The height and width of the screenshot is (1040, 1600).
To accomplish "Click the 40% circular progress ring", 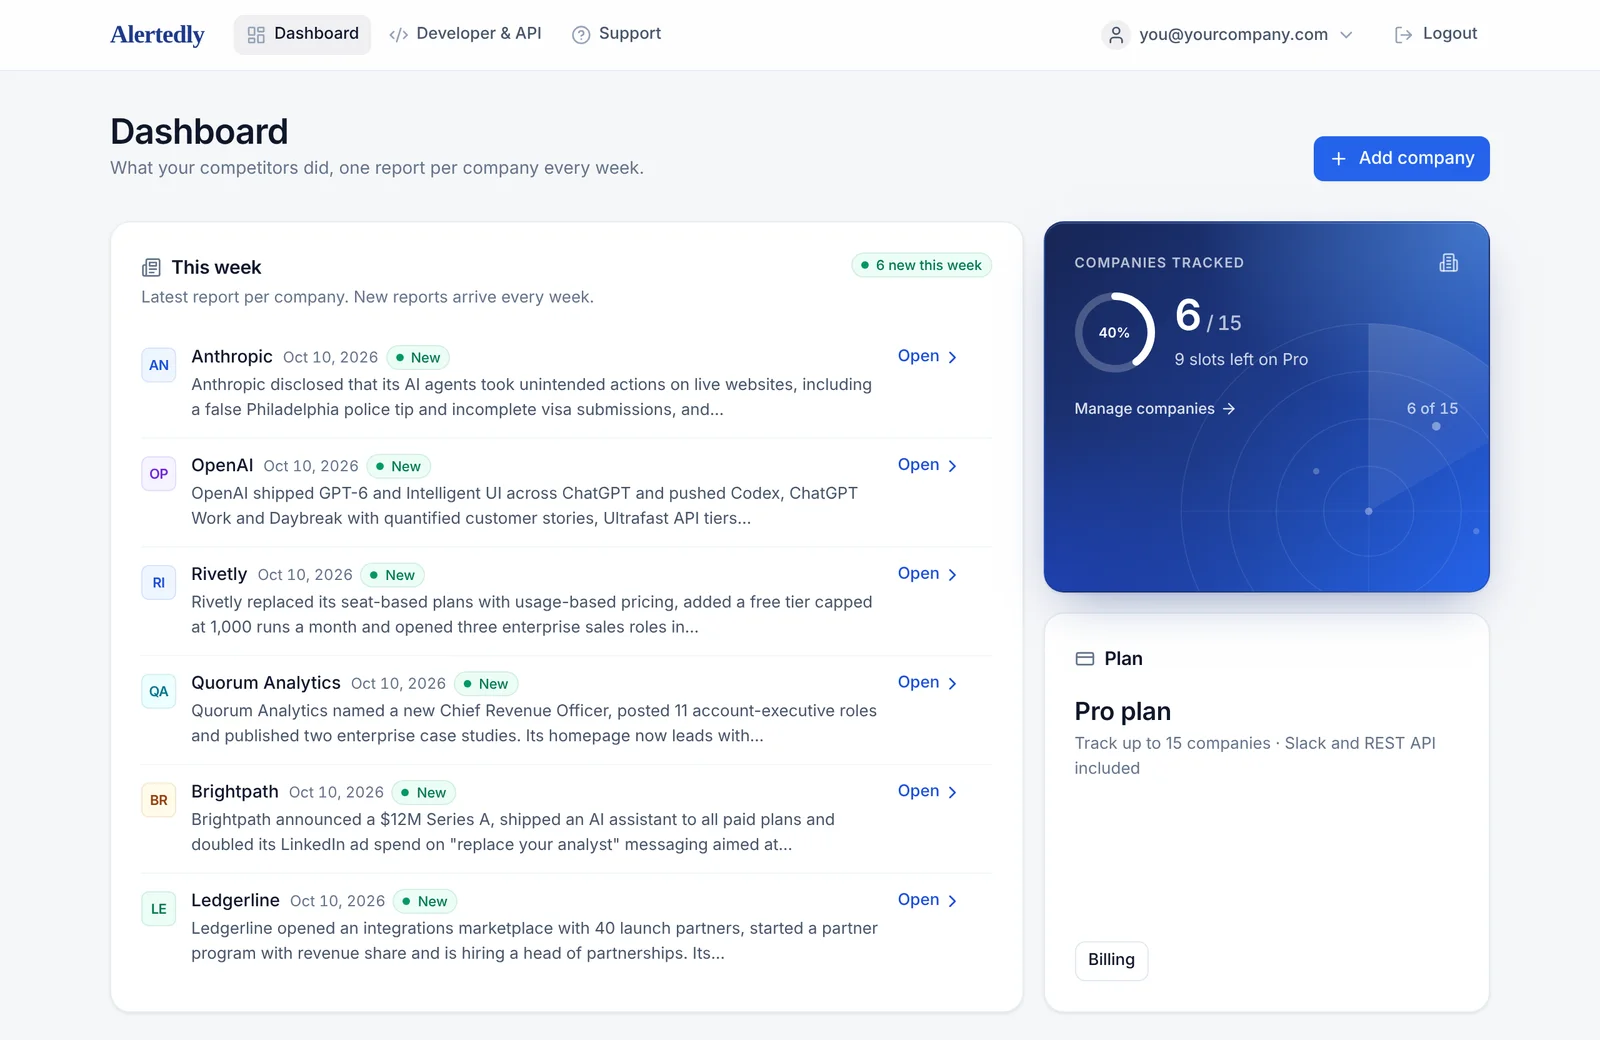I will click(1115, 333).
